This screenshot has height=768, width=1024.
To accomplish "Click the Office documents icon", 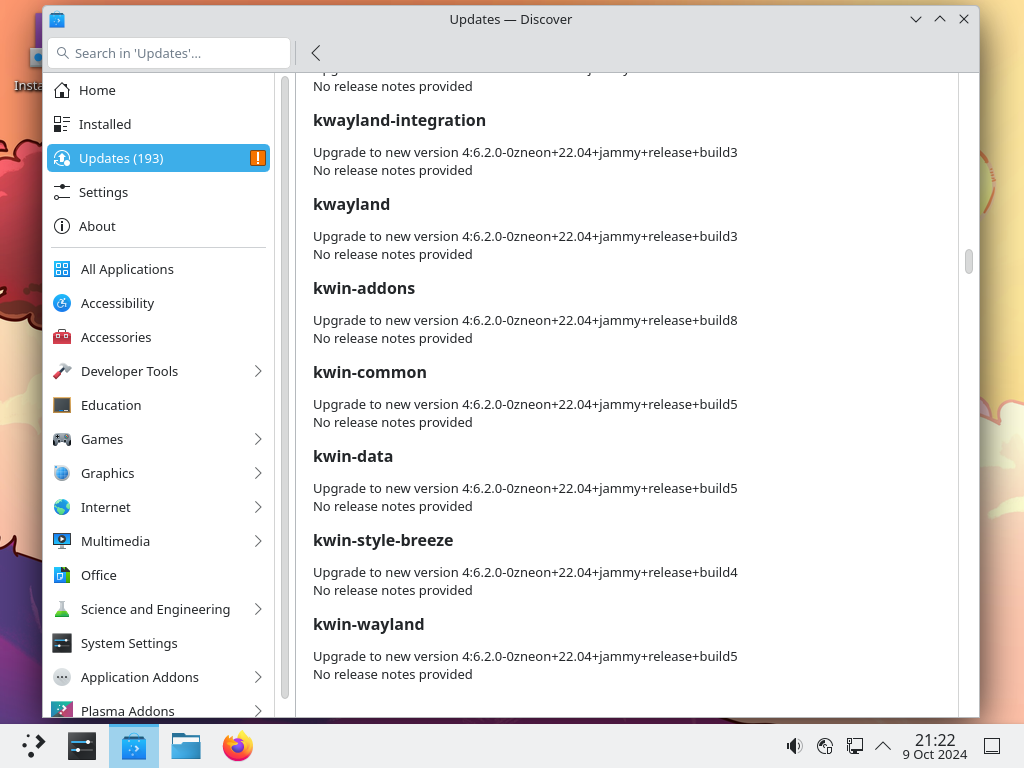I will [x=62, y=575].
